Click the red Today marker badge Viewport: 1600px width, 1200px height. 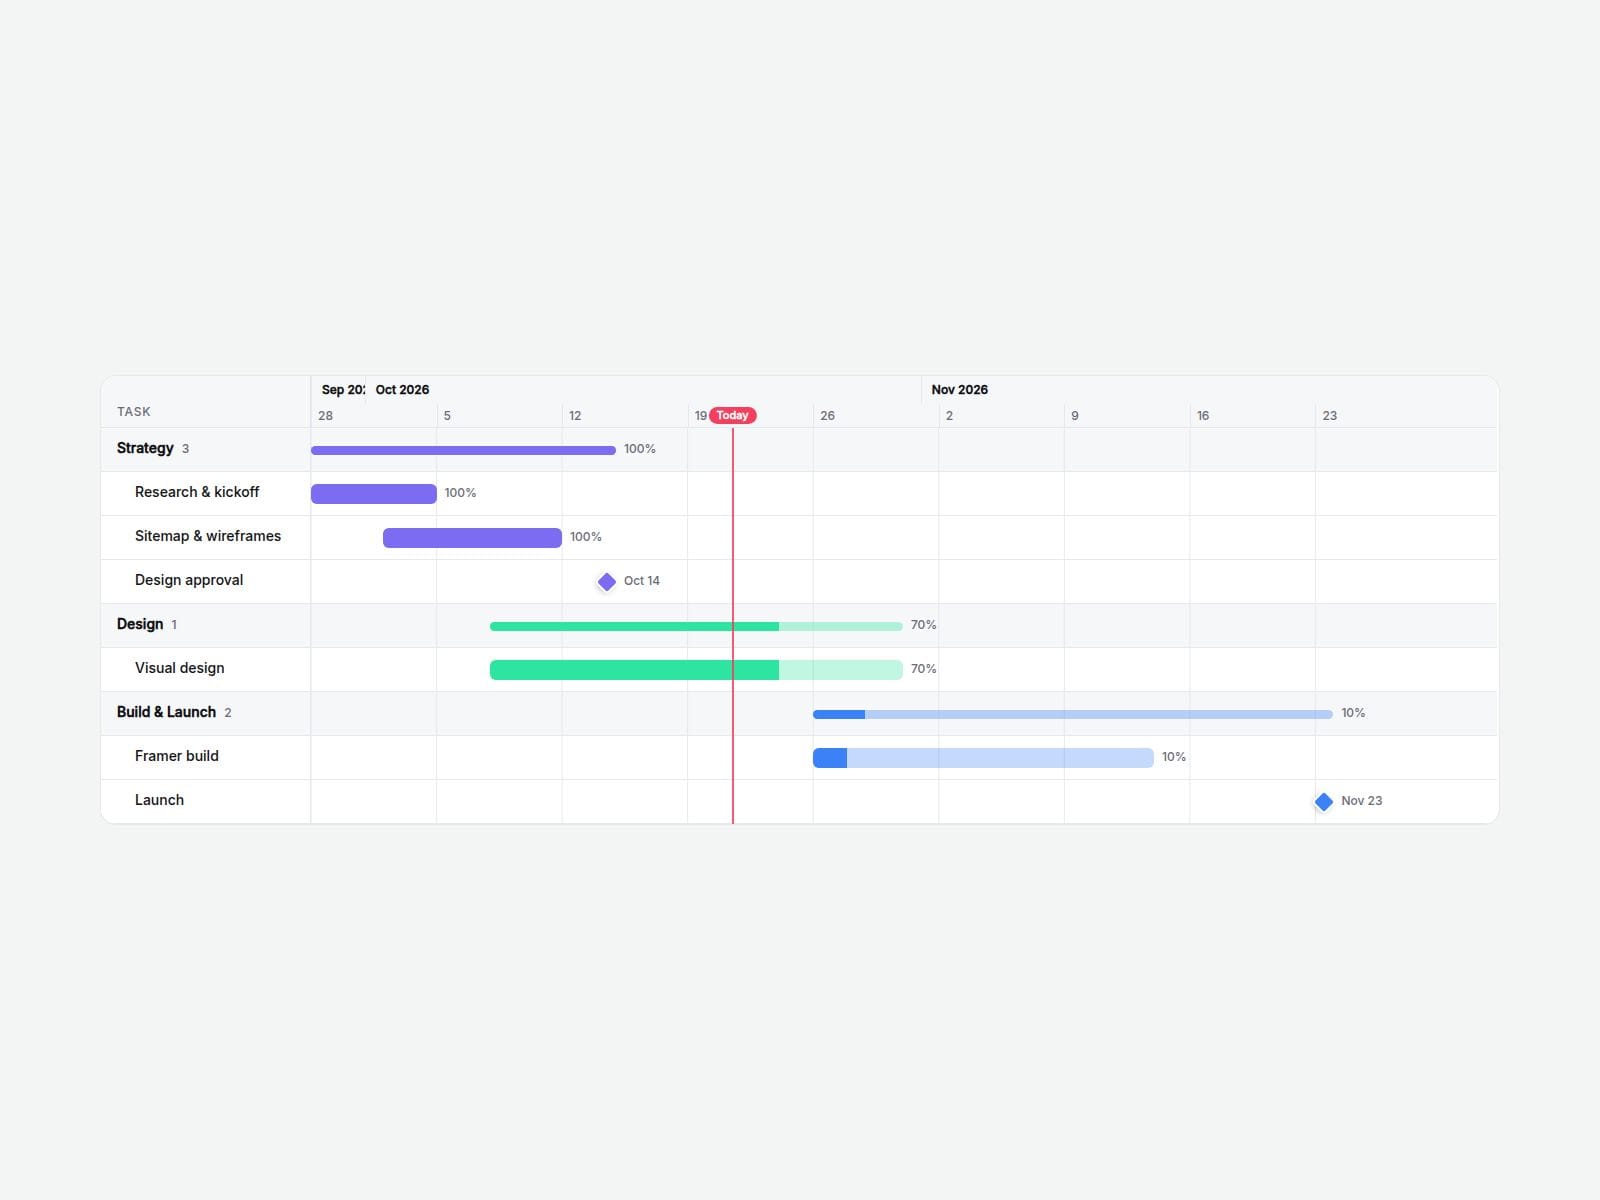pos(733,415)
